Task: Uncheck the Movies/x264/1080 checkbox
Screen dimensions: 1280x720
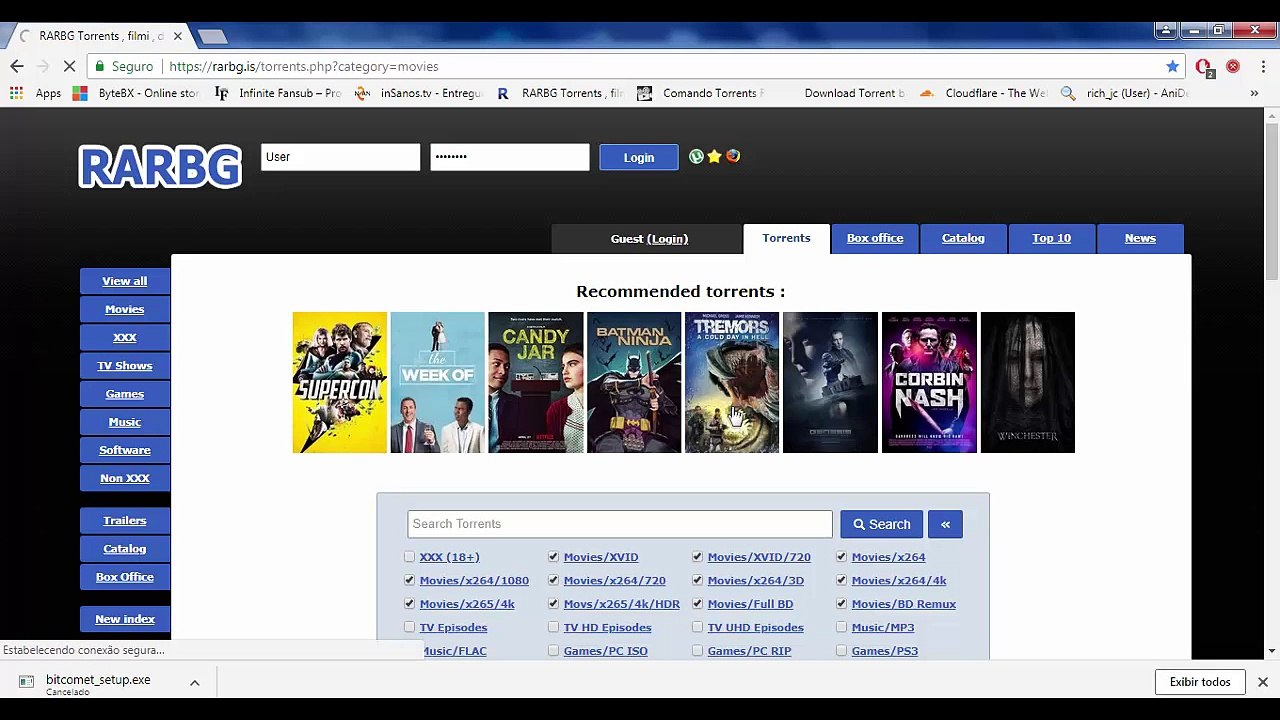Action: click(x=409, y=580)
